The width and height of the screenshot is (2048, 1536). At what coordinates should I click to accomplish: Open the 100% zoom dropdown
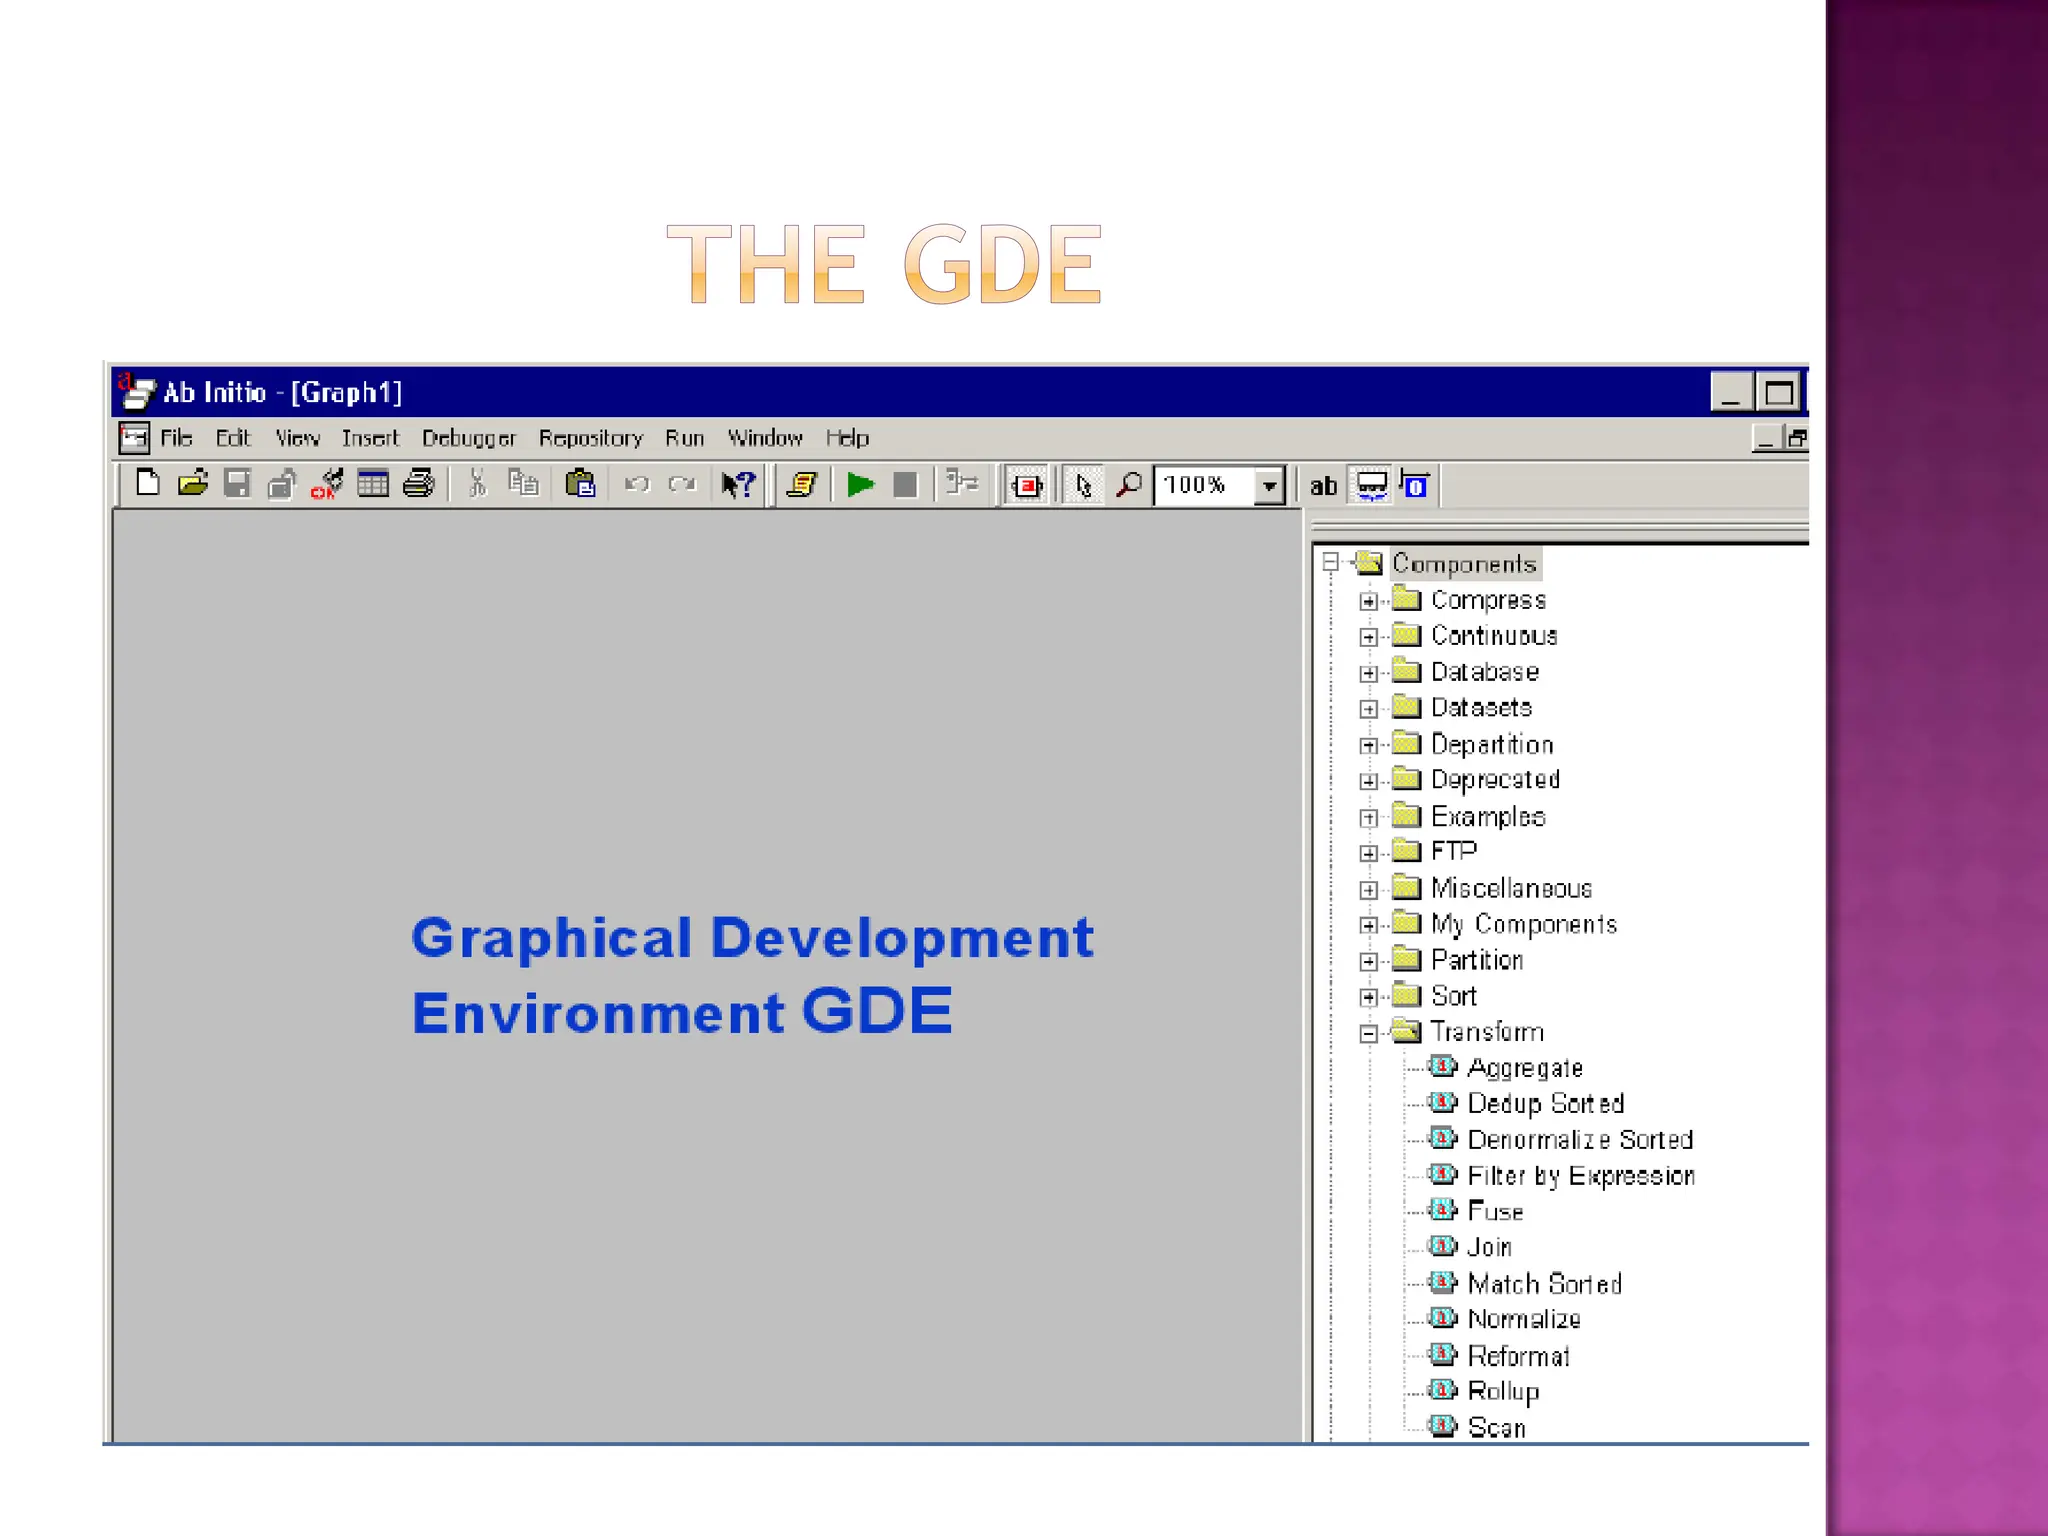click(x=1269, y=486)
